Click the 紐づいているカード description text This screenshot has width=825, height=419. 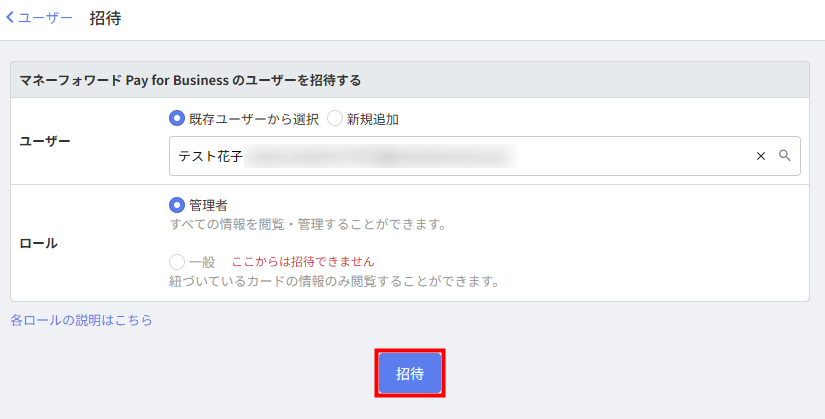tap(333, 281)
